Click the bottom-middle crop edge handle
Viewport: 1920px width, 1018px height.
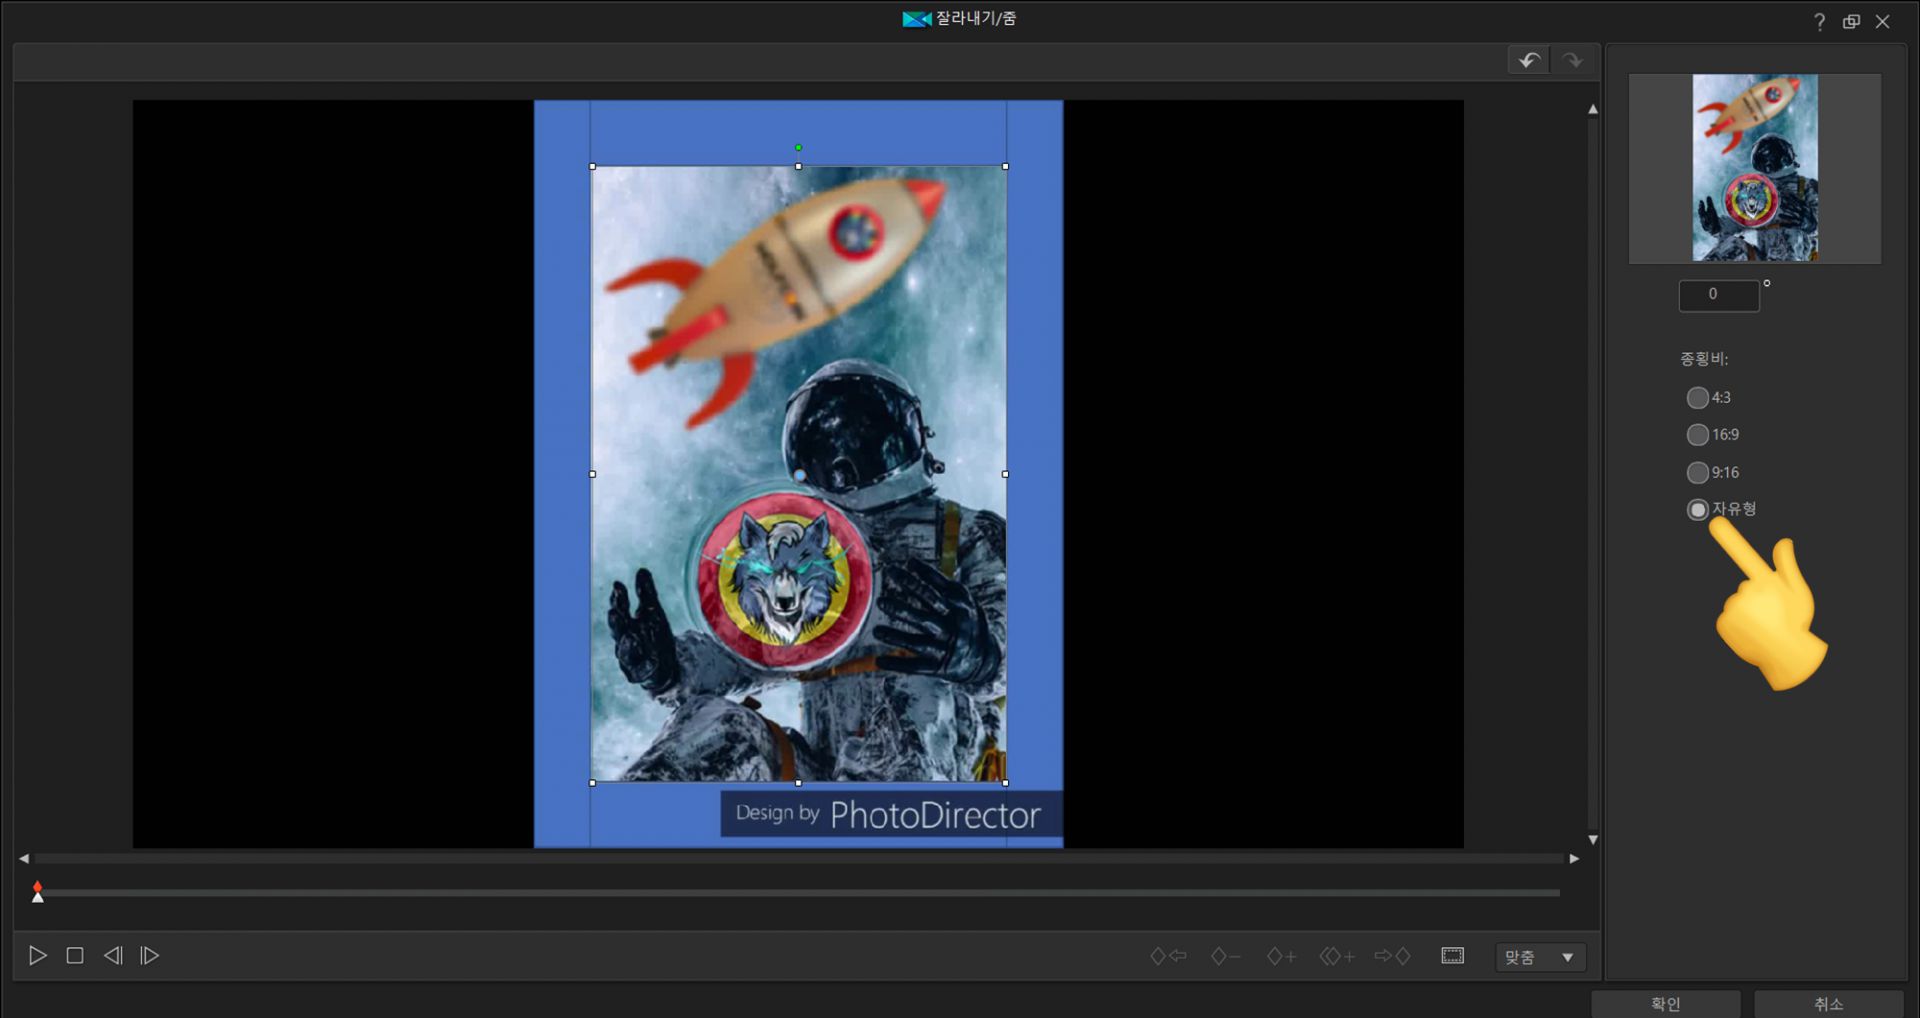tap(798, 783)
